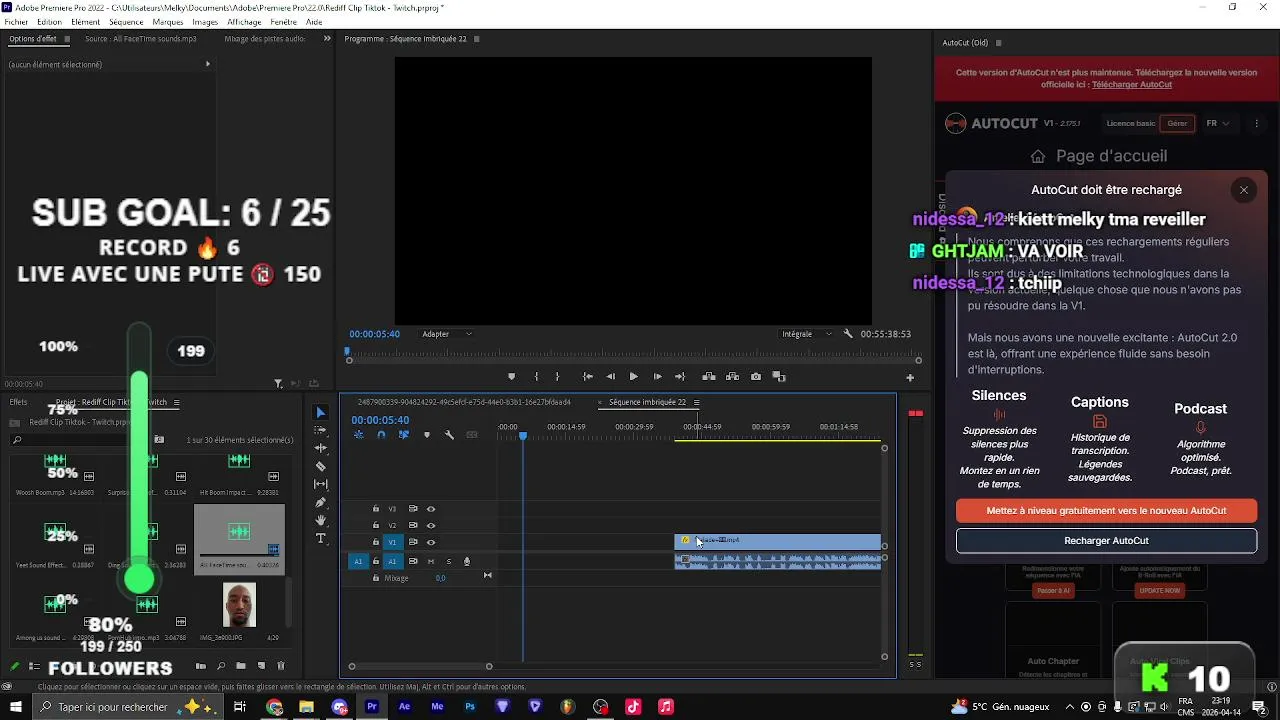Select the Pen tool
Image resolution: width=1280 pixels, height=720 pixels.
click(x=320, y=502)
